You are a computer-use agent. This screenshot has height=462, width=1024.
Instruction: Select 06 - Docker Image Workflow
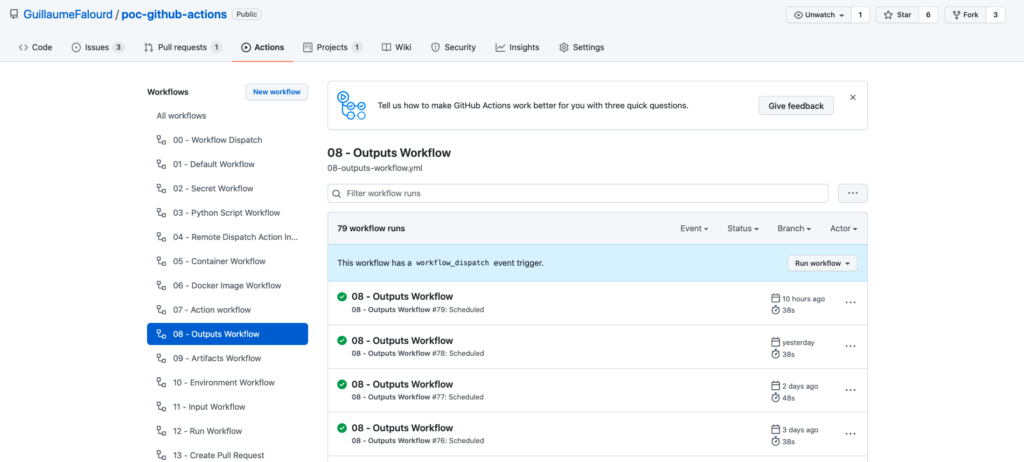pos(227,285)
